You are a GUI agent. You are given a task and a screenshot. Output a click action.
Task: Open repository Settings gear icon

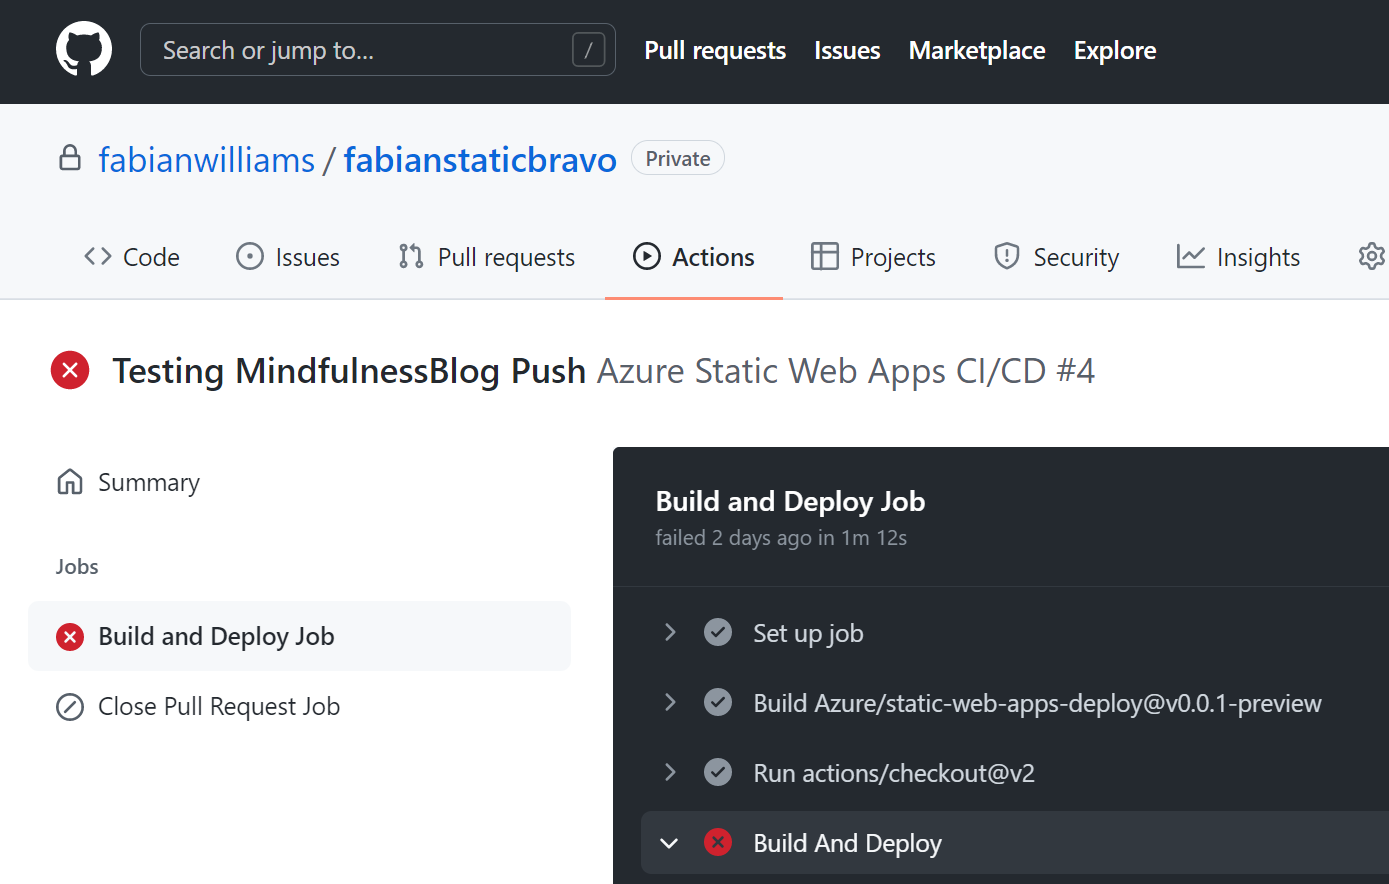coord(1372,257)
